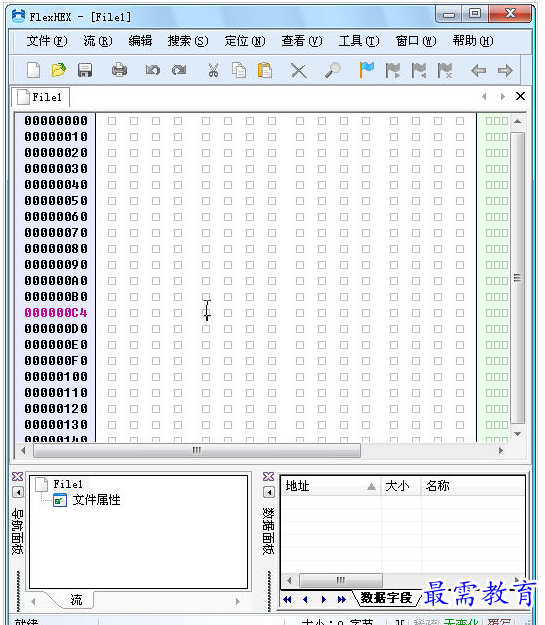The width and height of the screenshot is (545, 625).
Task: Sort by the 名称 column header
Action: (x=473, y=486)
